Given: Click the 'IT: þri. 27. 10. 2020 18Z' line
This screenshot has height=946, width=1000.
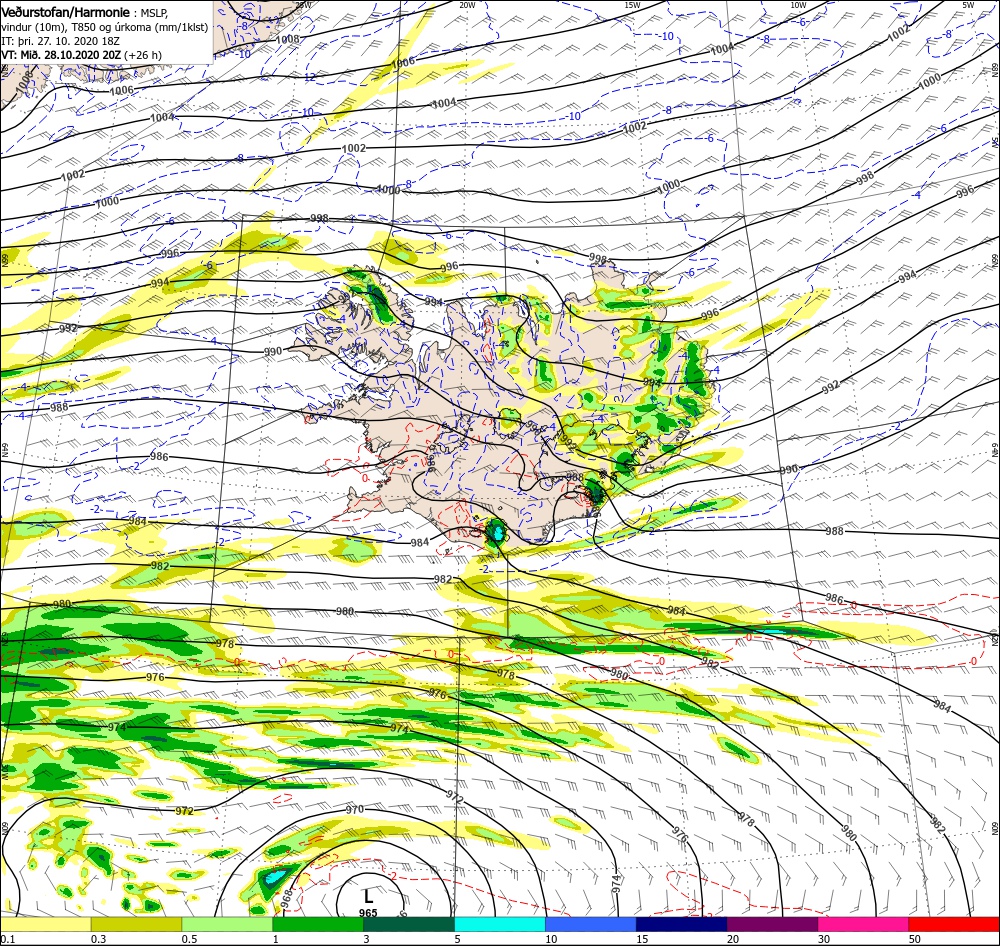Looking at the screenshot, I should (61, 41).
